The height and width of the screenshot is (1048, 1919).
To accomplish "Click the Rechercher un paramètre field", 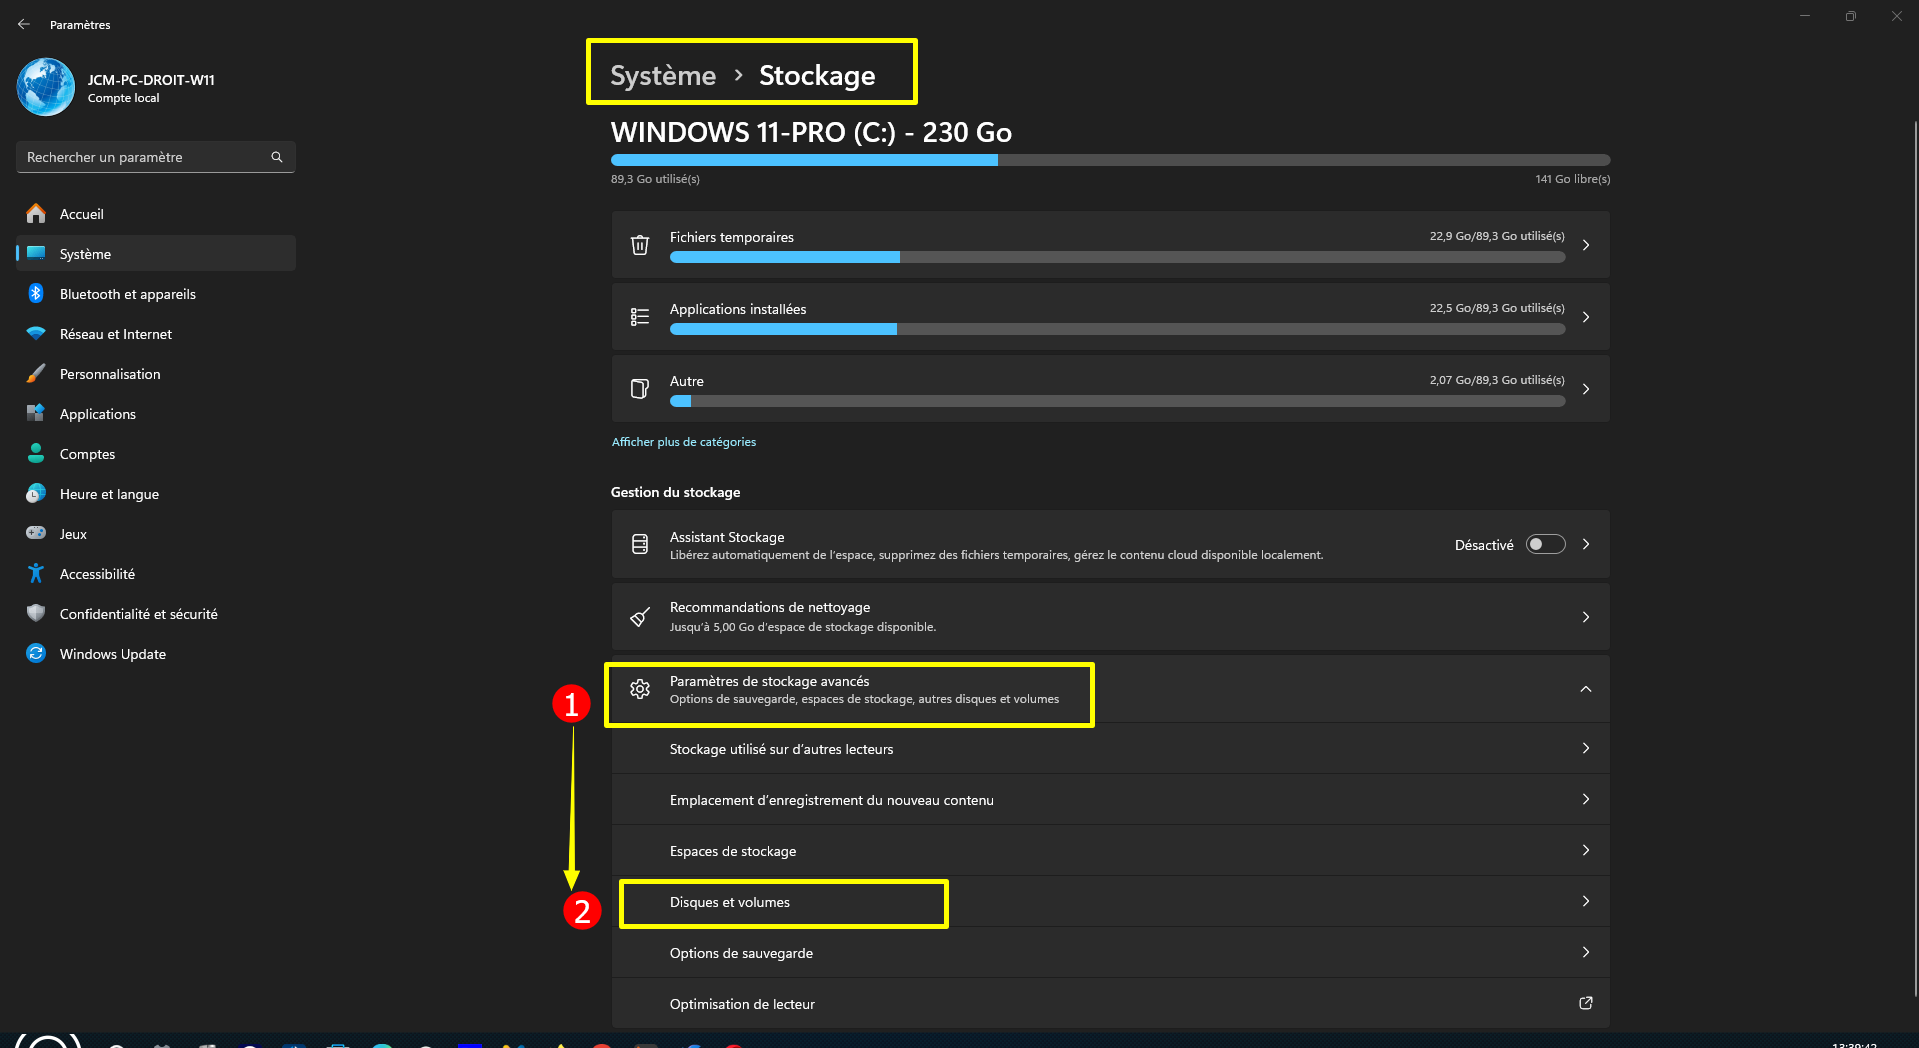I will pos(145,157).
